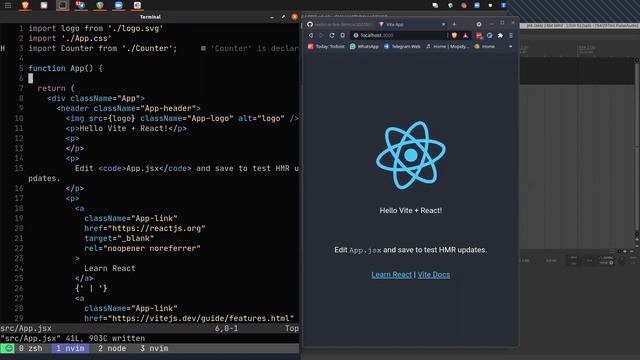Click the circular profile icon in tab bar
The image size is (640, 360).
click(x=479, y=24)
